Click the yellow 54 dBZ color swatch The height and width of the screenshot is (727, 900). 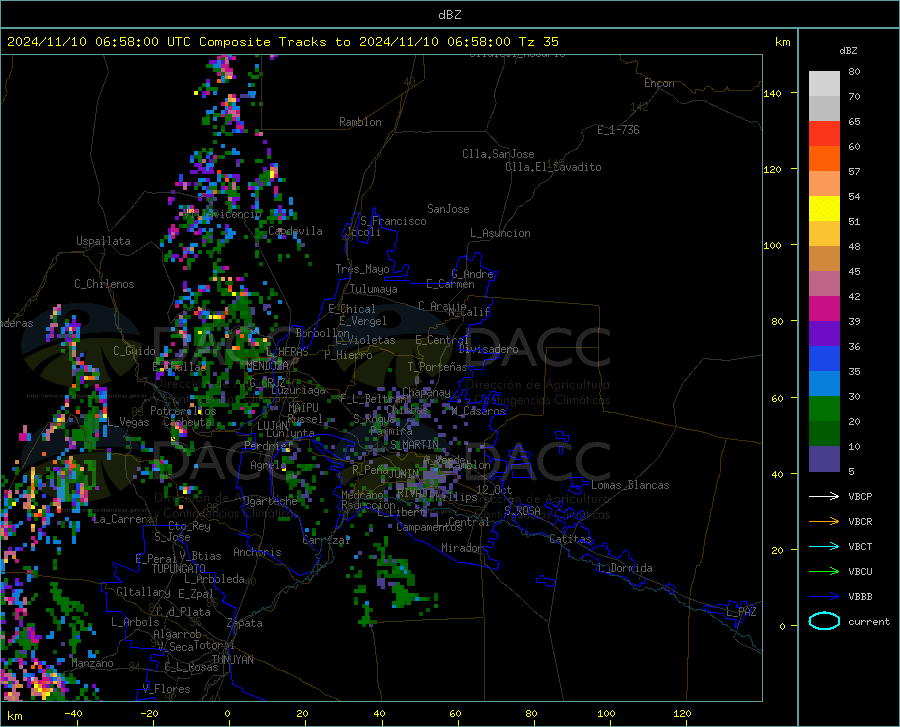click(824, 209)
